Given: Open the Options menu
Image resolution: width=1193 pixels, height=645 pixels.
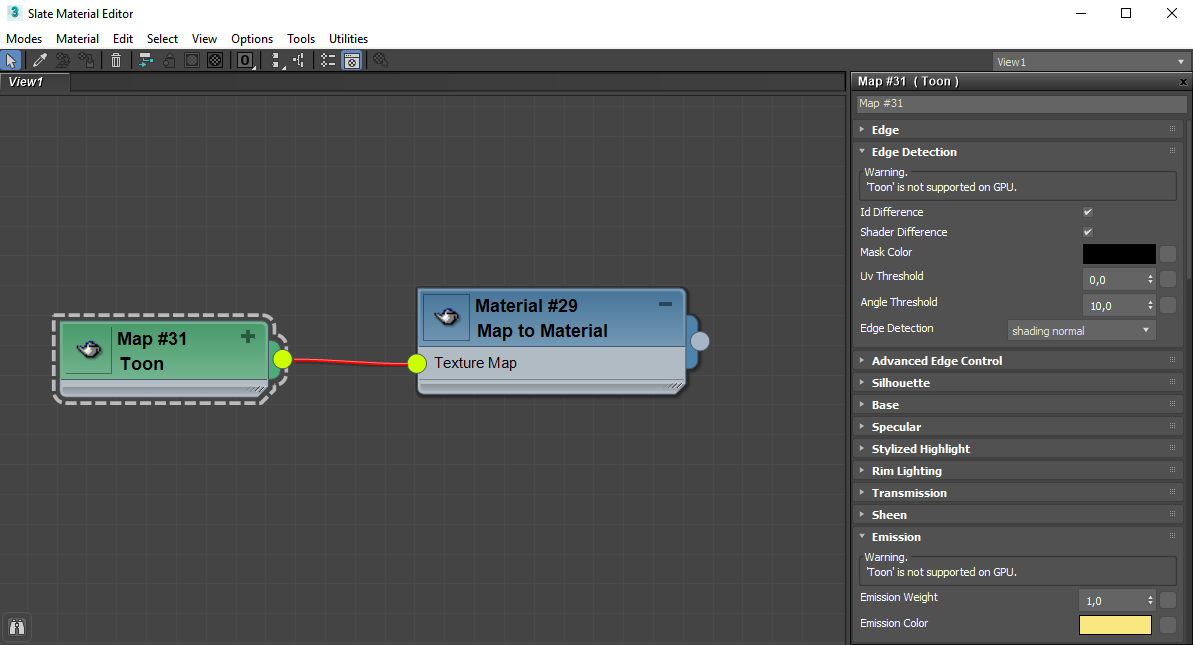Looking at the screenshot, I should coord(252,39).
